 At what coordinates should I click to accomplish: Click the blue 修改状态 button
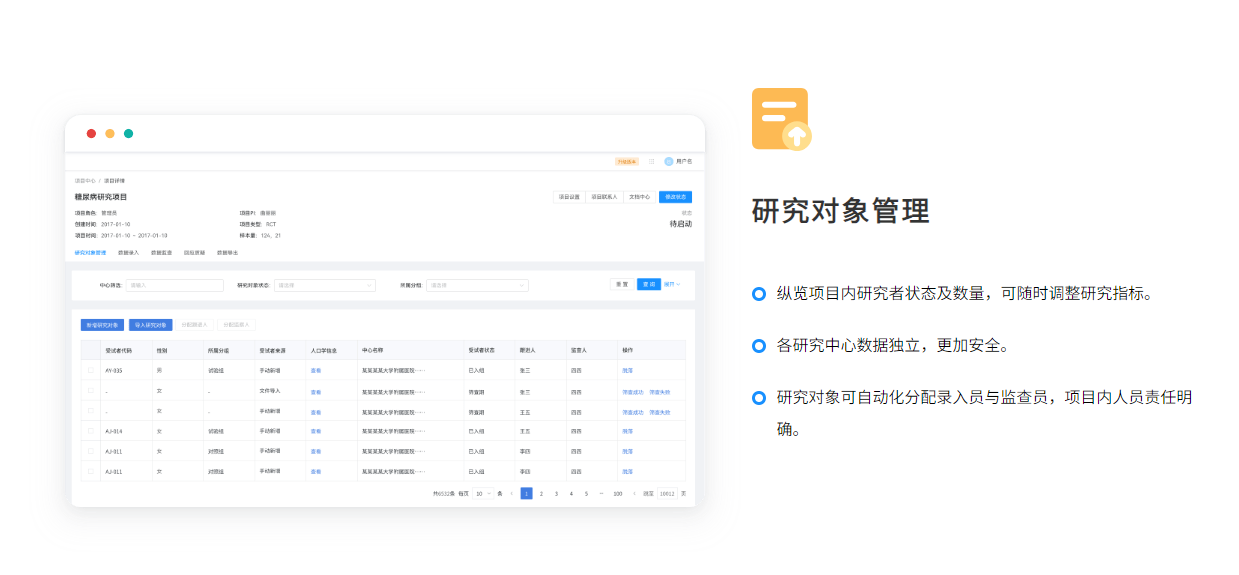(675, 197)
